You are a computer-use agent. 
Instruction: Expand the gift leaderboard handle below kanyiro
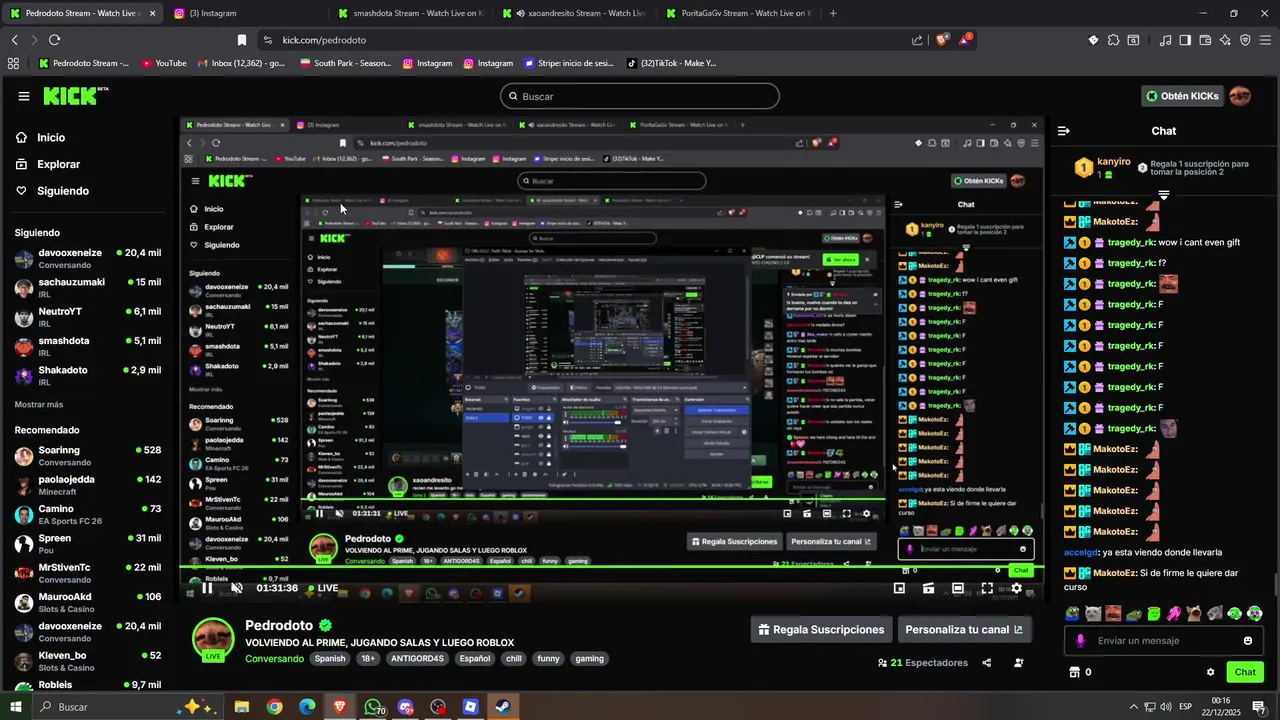tap(1164, 194)
